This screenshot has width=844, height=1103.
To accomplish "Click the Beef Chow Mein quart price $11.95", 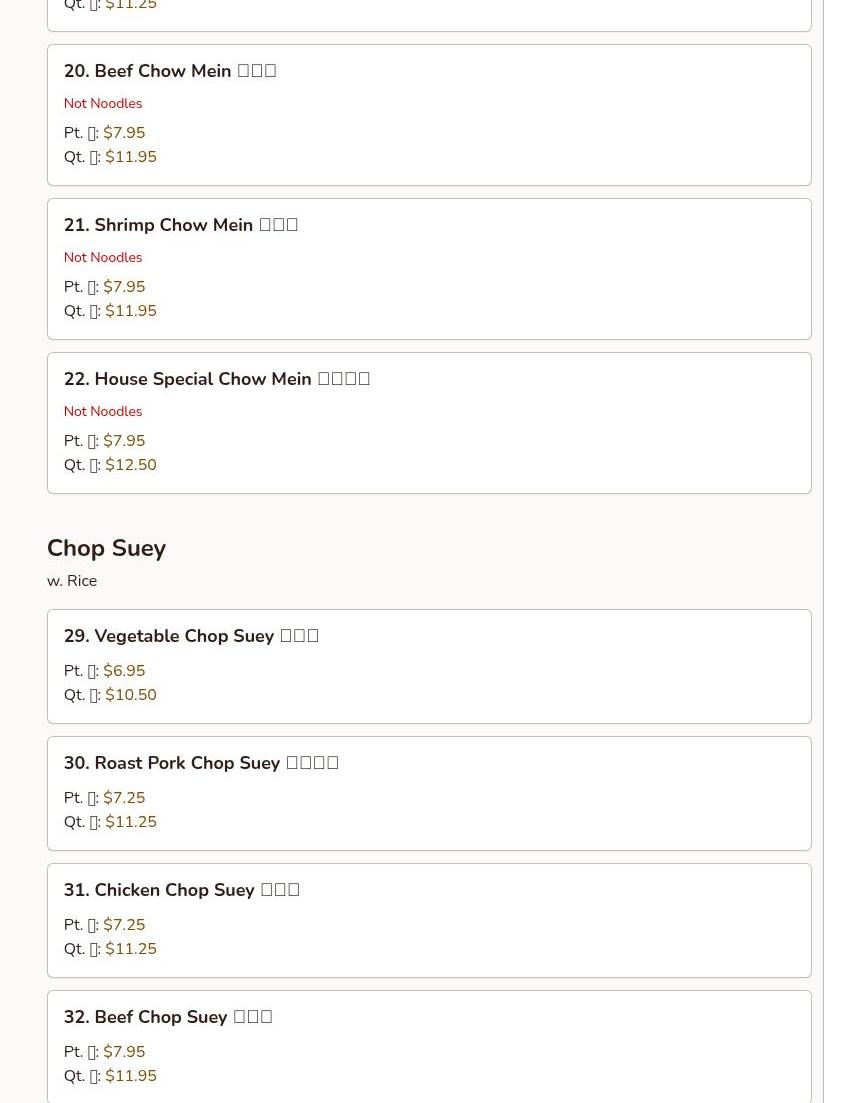I will coord(131,157).
